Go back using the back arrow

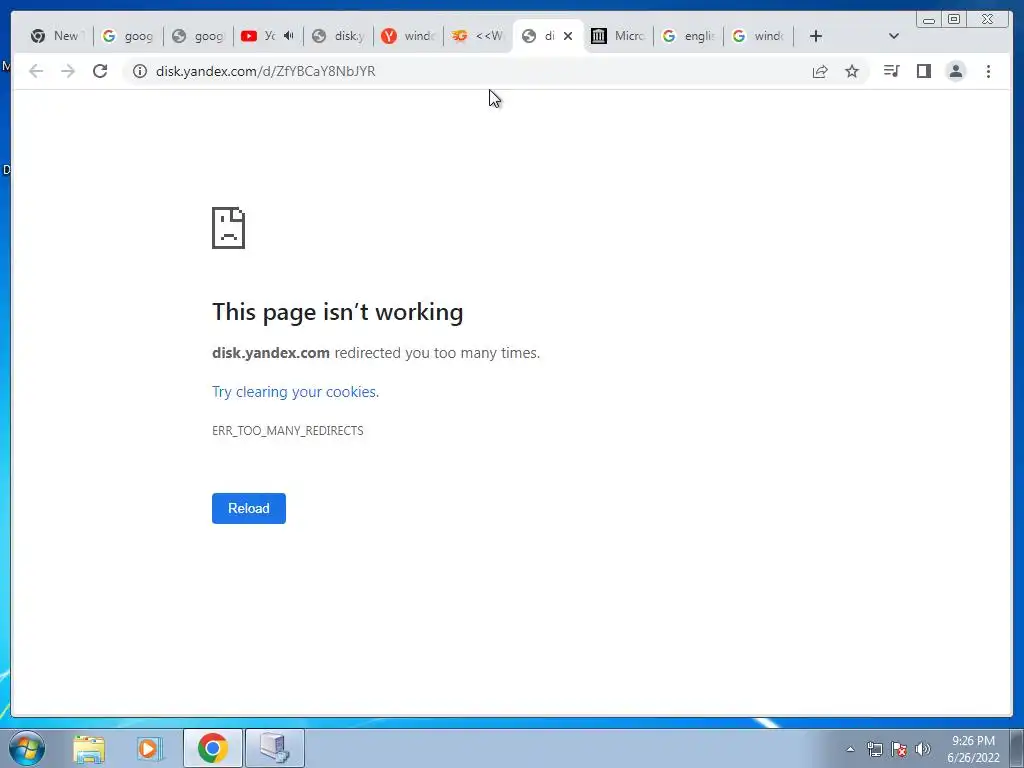pyautogui.click(x=36, y=71)
